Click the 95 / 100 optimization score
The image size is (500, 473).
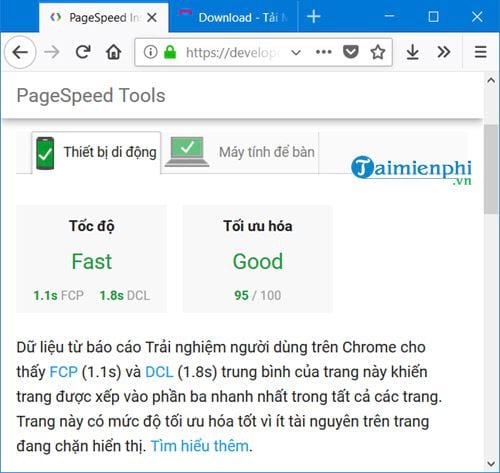(258, 295)
